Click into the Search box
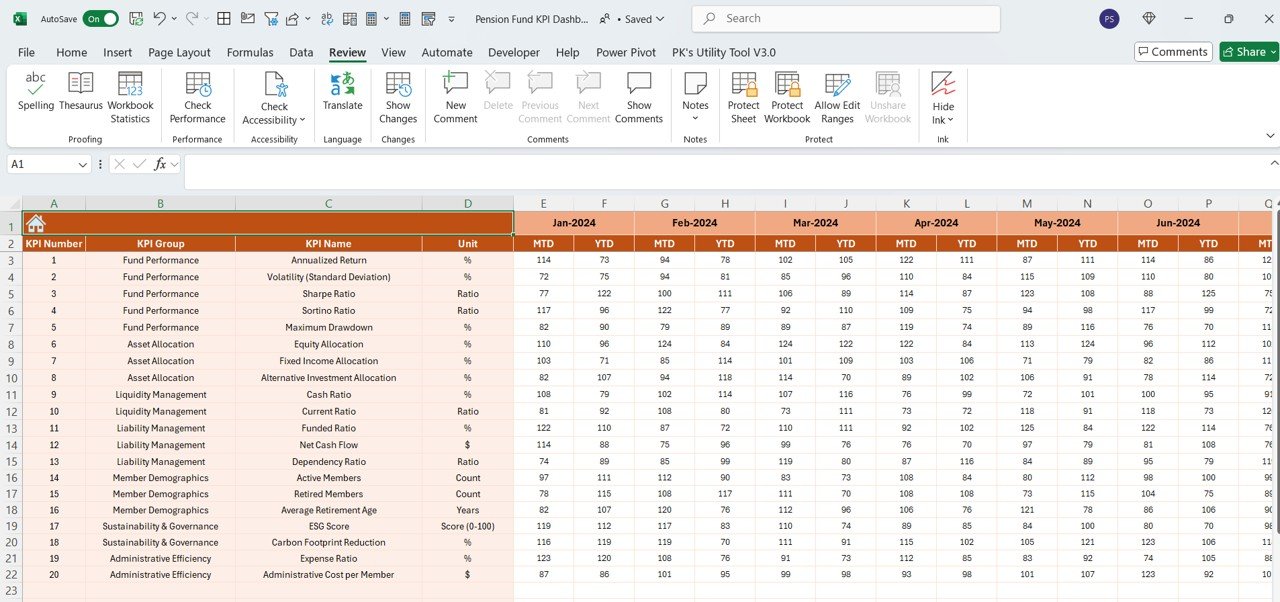 click(846, 18)
